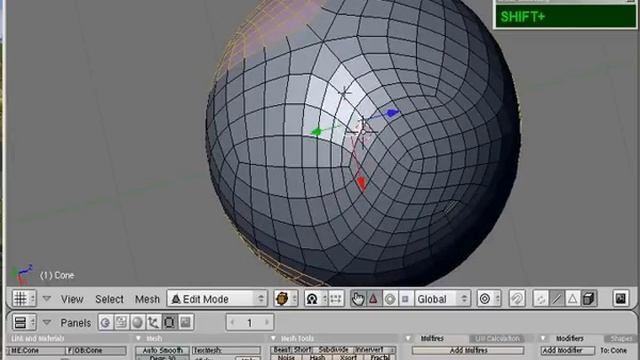640x360 pixels.
Task: Adjust the Degr: 30 slider
Action: tap(162, 358)
